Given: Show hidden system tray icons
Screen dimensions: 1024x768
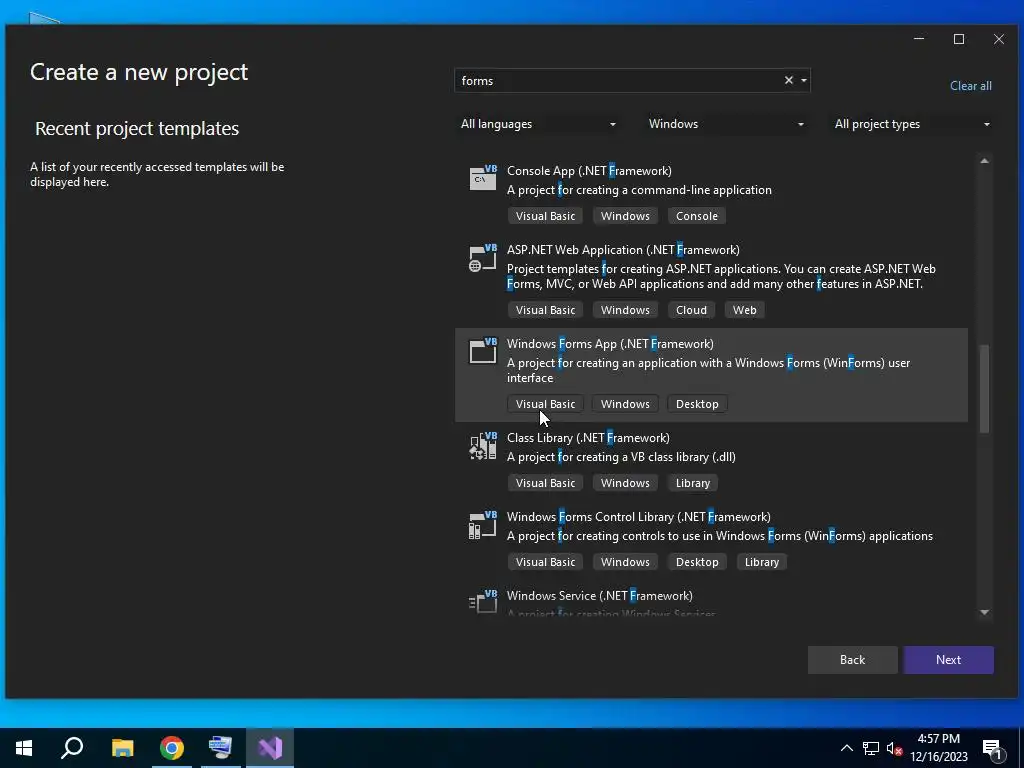Looking at the screenshot, I should click(x=846, y=748).
